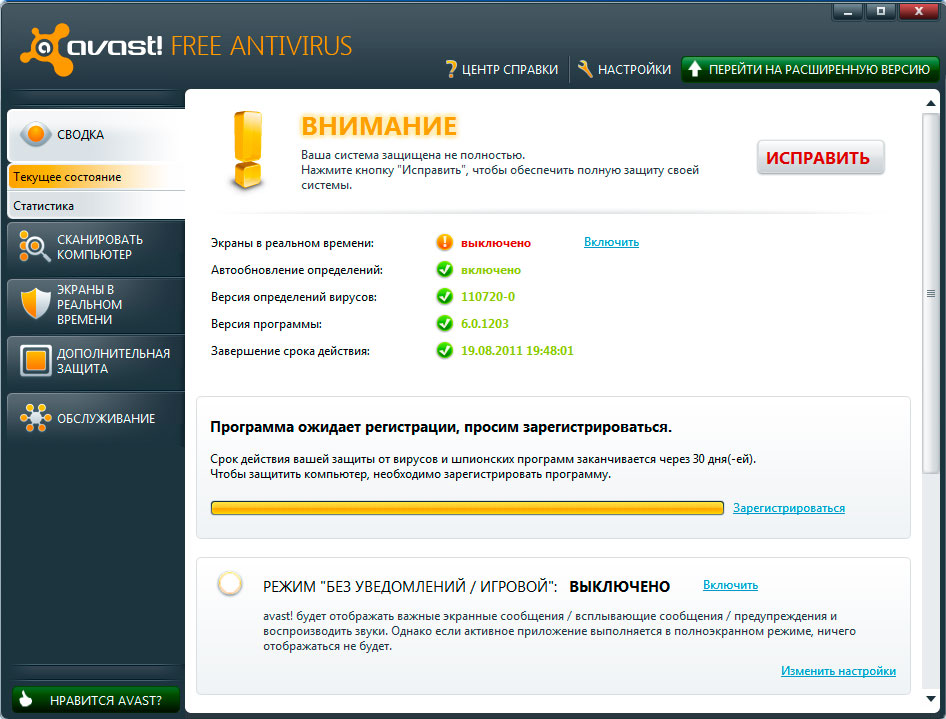Click the Summary (Сводка) orange ball icon
Image resolution: width=946 pixels, height=719 pixels.
point(36,134)
